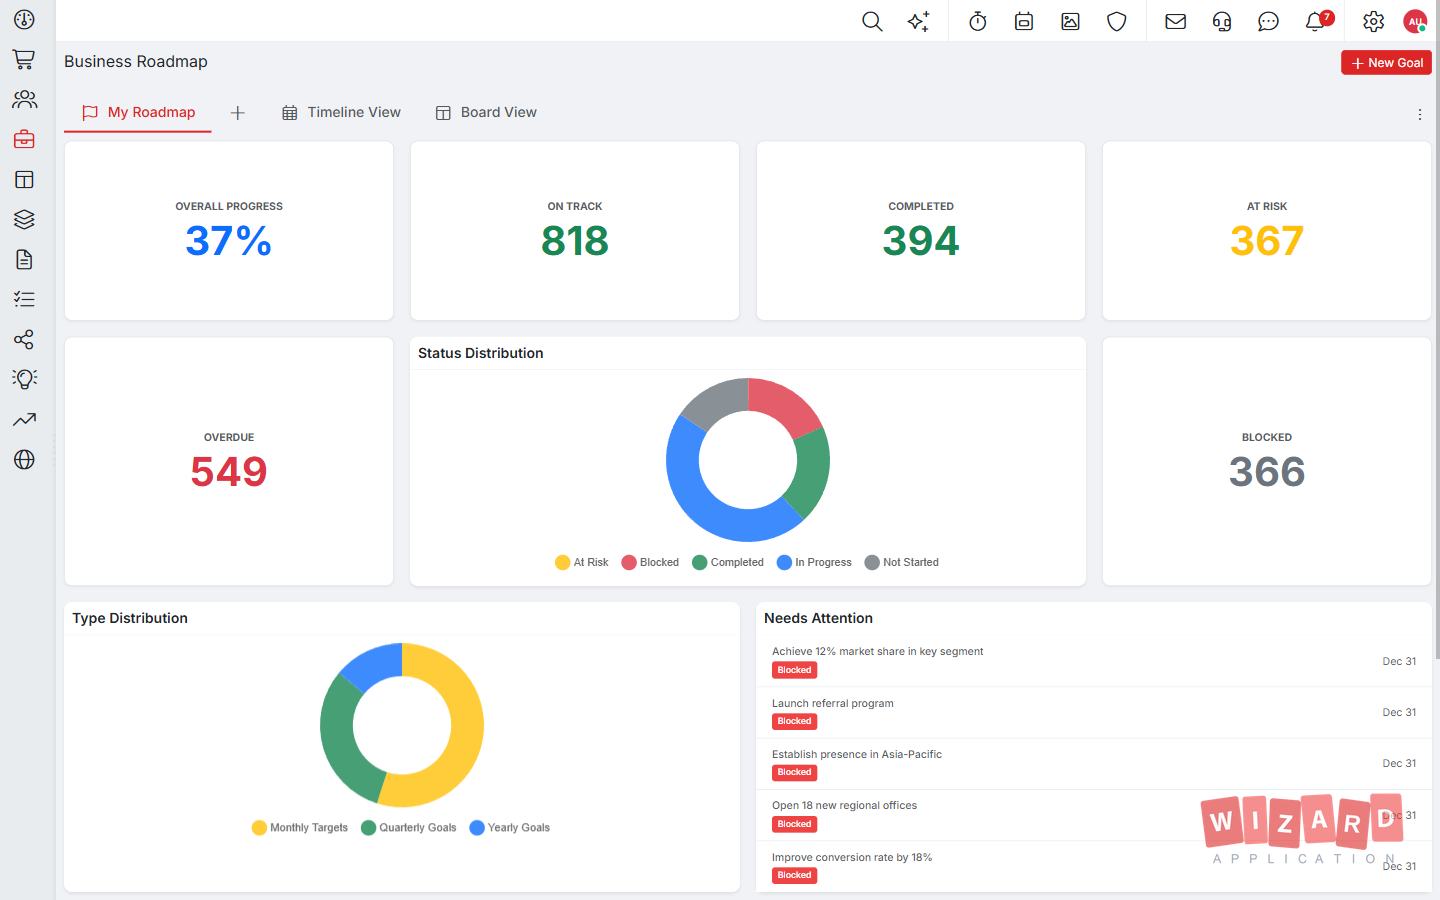Toggle Completed legend in Status Distribution
The image size is (1440, 900).
(x=728, y=562)
